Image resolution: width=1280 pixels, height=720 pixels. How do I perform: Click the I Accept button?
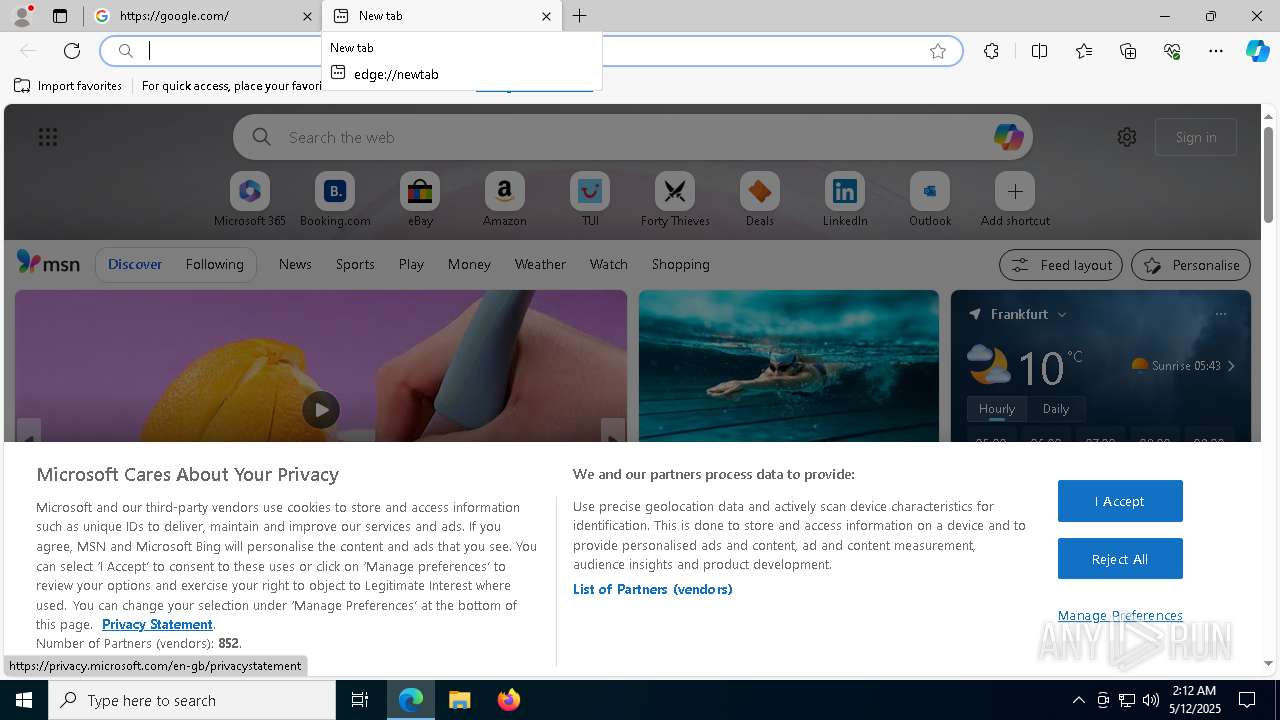(x=1120, y=501)
